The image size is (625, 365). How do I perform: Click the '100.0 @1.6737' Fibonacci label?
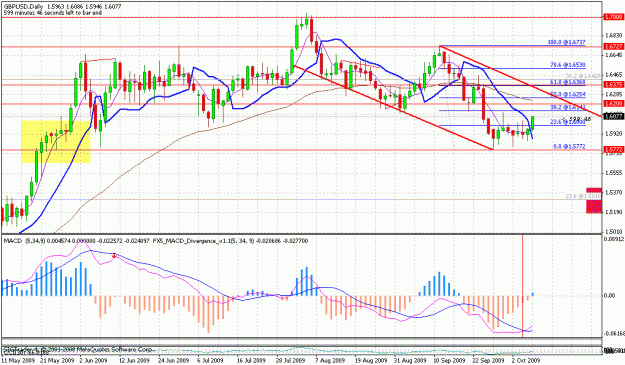pos(566,42)
